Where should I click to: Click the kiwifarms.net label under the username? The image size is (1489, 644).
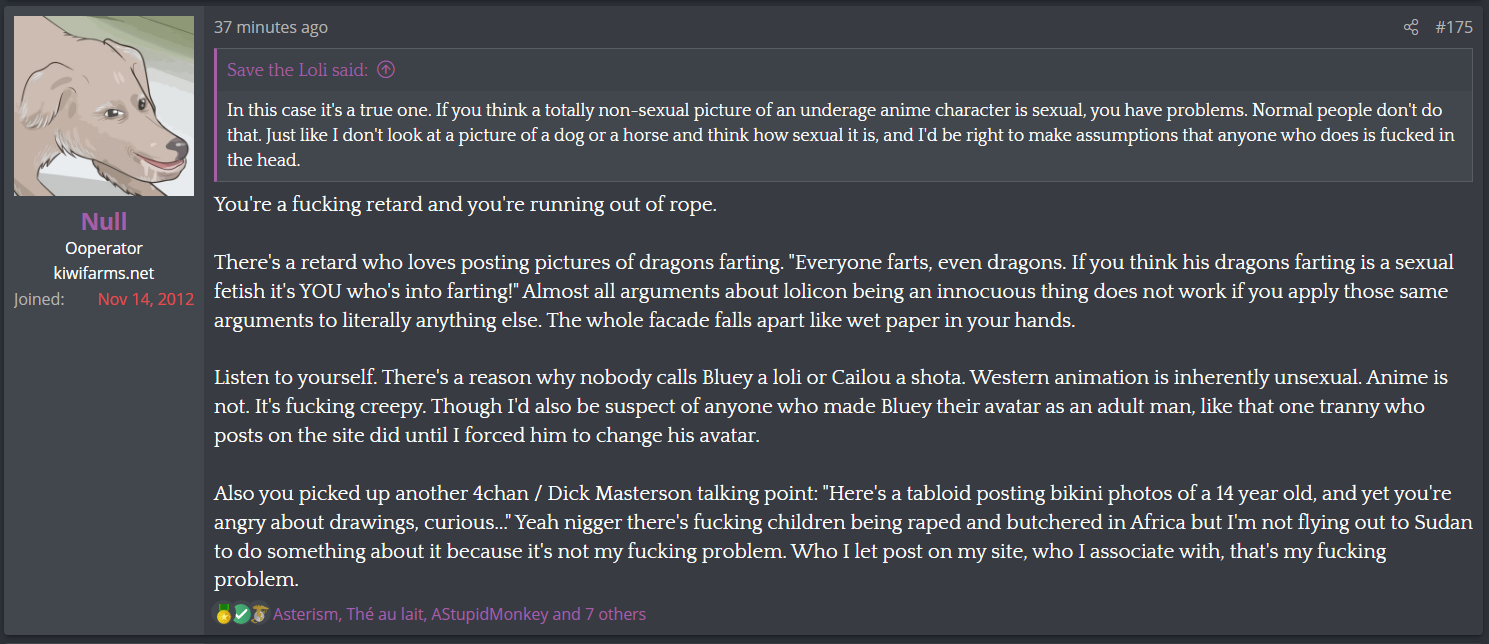click(x=104, y=273)
